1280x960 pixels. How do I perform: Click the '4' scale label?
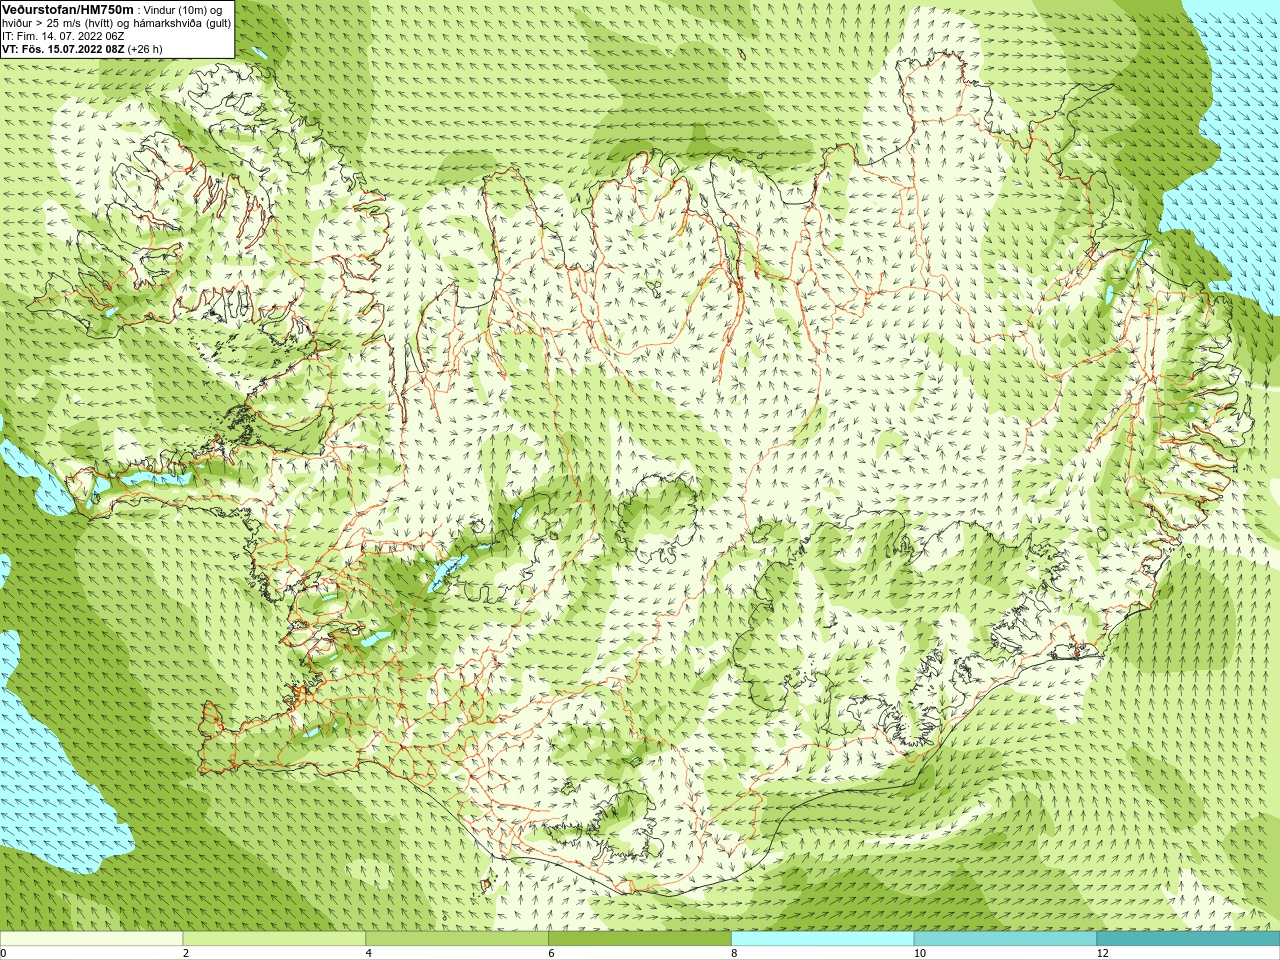(x=369, y=953)
